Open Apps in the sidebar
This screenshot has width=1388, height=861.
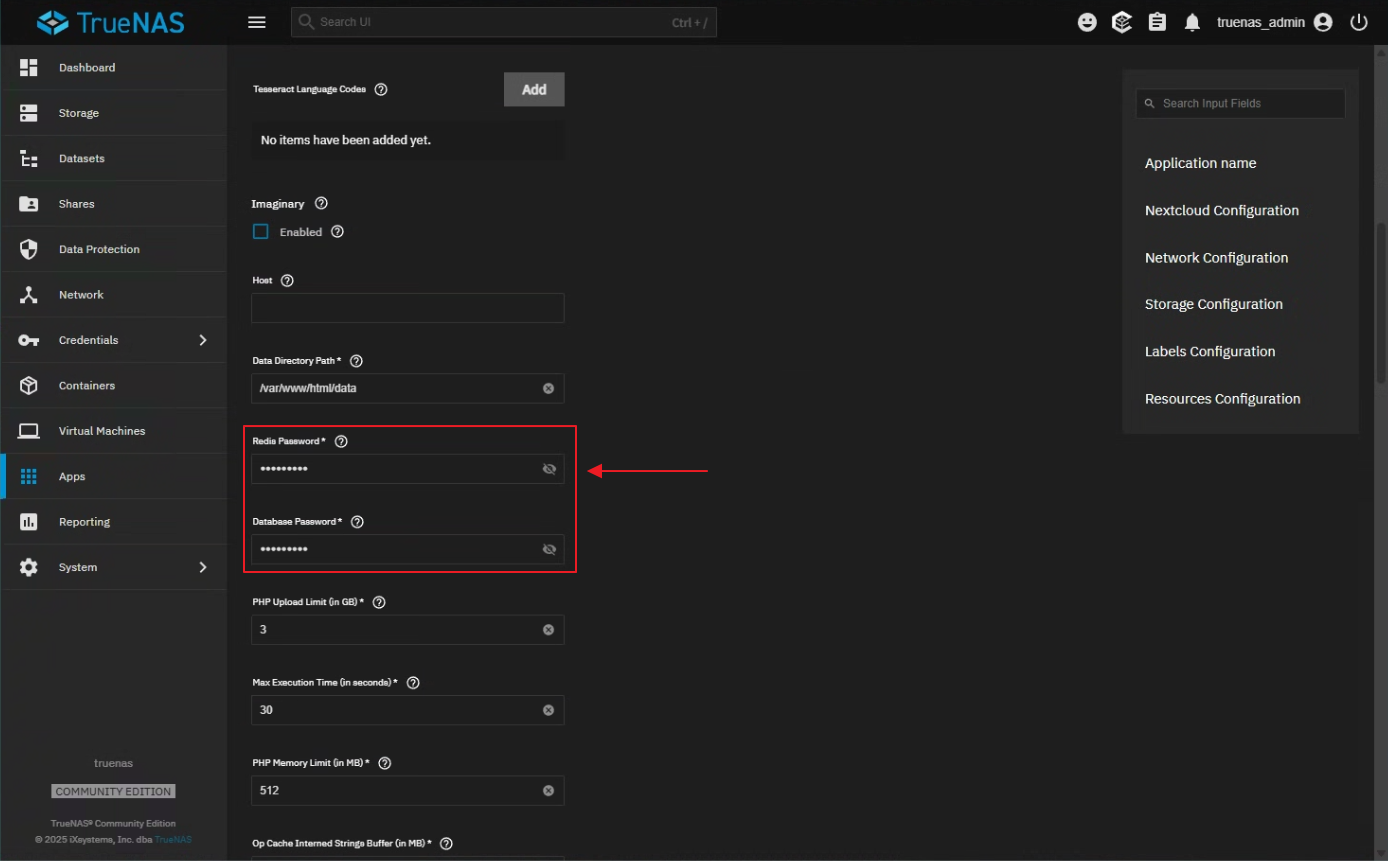114,476
